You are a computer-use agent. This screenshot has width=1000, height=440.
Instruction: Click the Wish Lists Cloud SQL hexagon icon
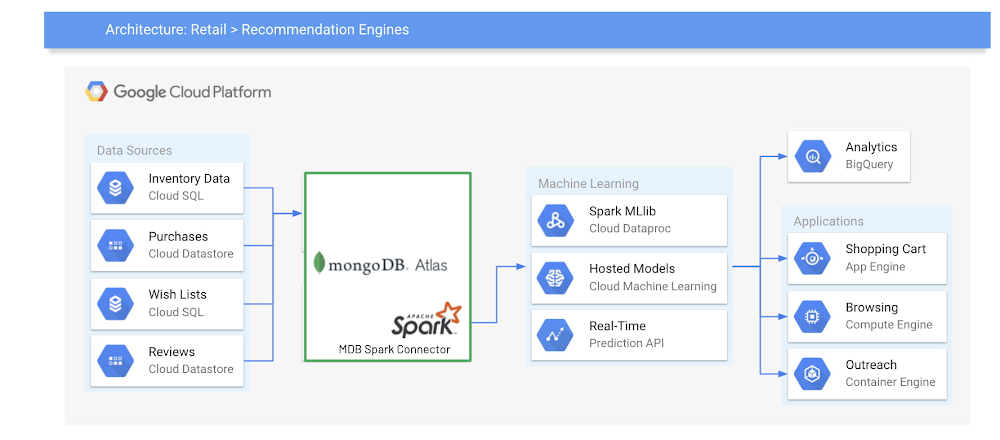click(x=115, y=303)
